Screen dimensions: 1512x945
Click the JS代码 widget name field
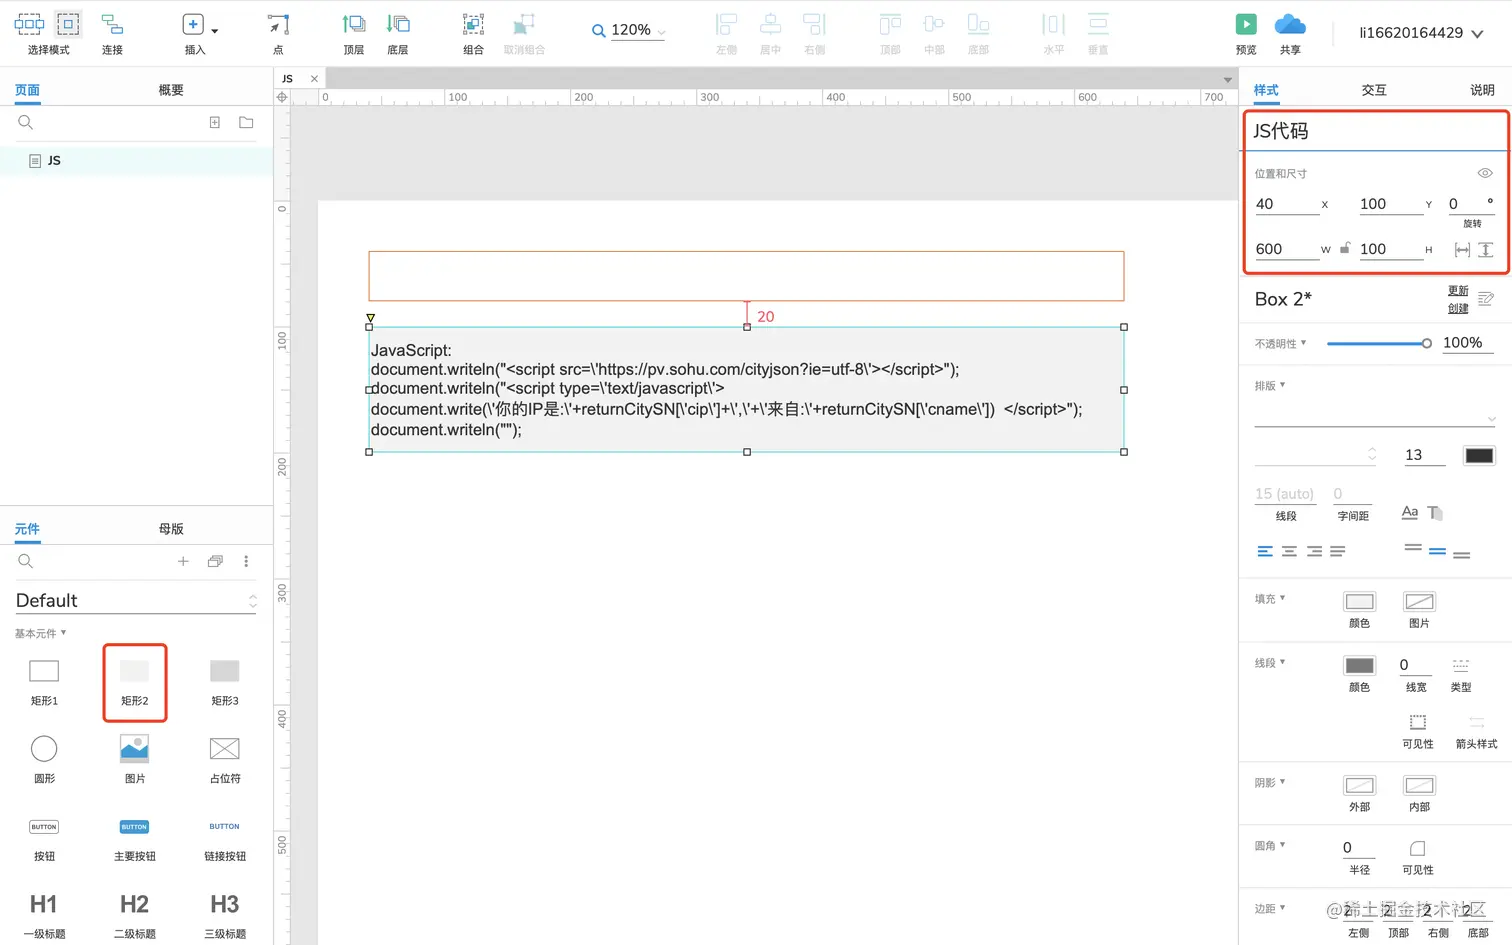(x=1375, y=131)
